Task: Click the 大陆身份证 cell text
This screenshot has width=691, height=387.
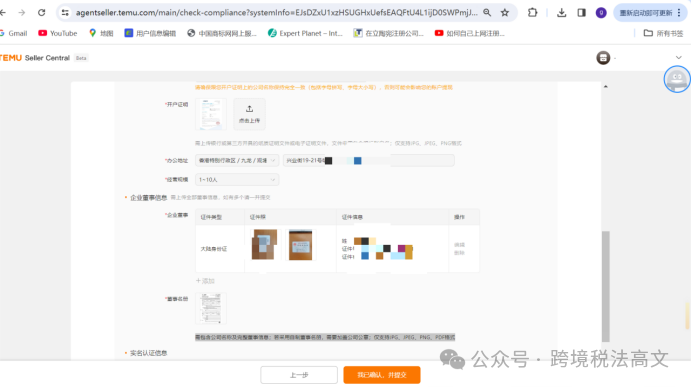Action: coord(214,249)
